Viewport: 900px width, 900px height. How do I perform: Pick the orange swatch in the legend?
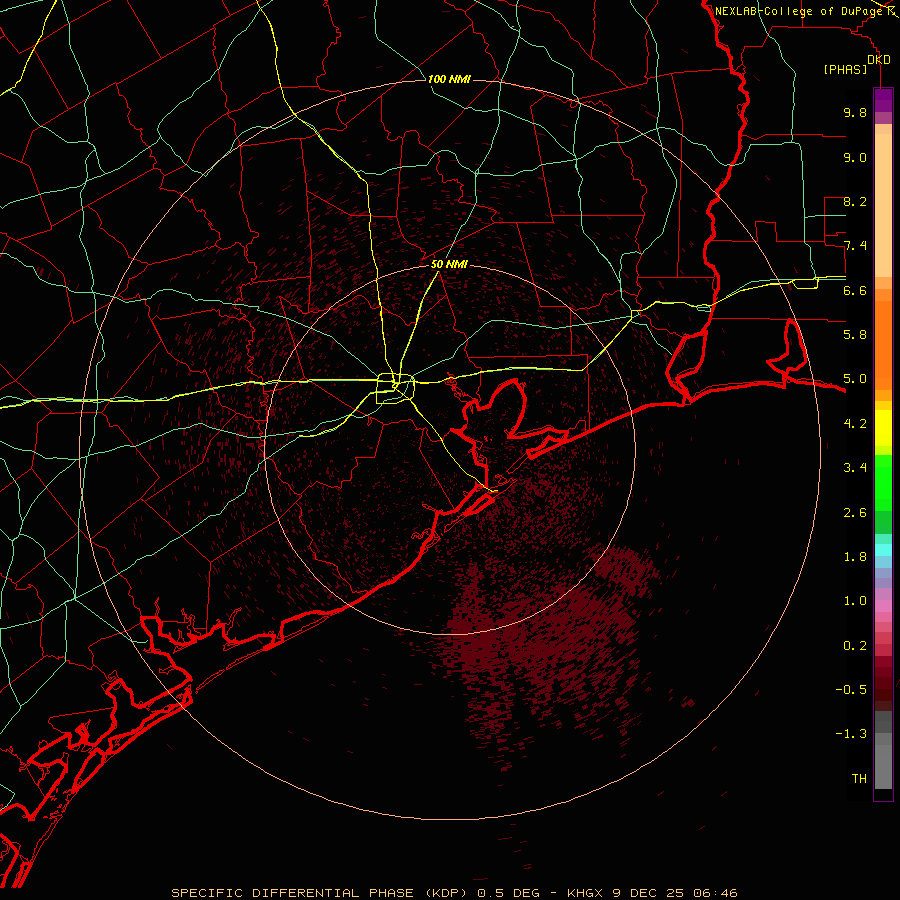(883, 344)
